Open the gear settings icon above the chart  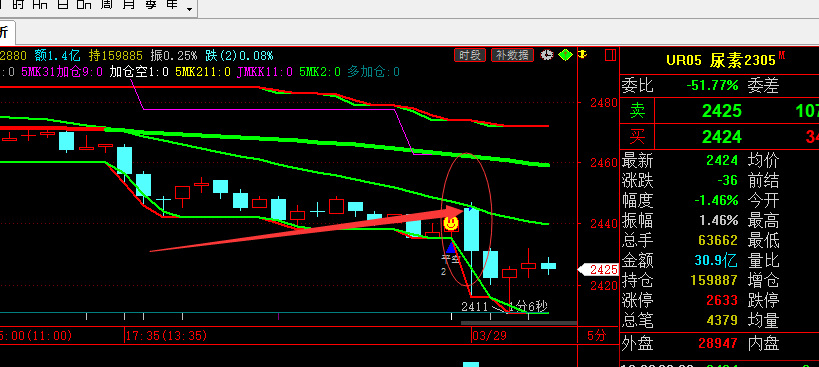[x=546, y=55]
